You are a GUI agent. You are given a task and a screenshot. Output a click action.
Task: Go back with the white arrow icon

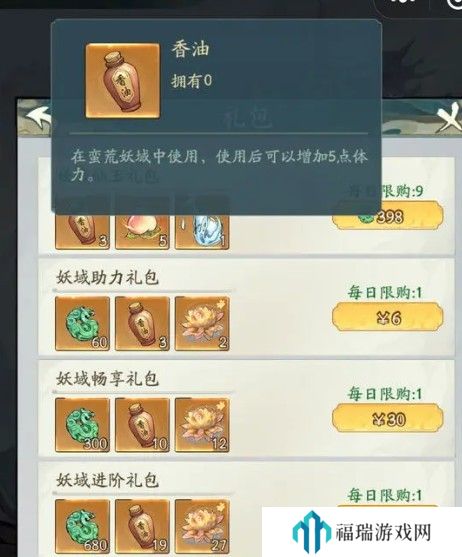(x=38, y=117)
